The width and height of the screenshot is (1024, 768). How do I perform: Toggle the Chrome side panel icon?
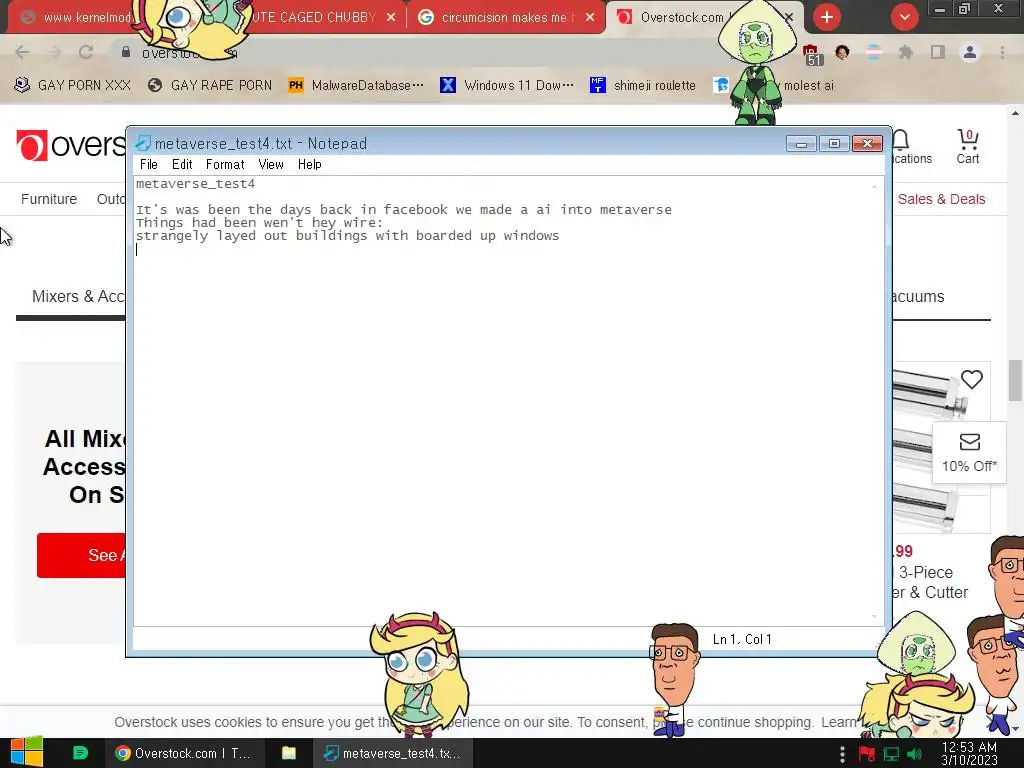938,52
